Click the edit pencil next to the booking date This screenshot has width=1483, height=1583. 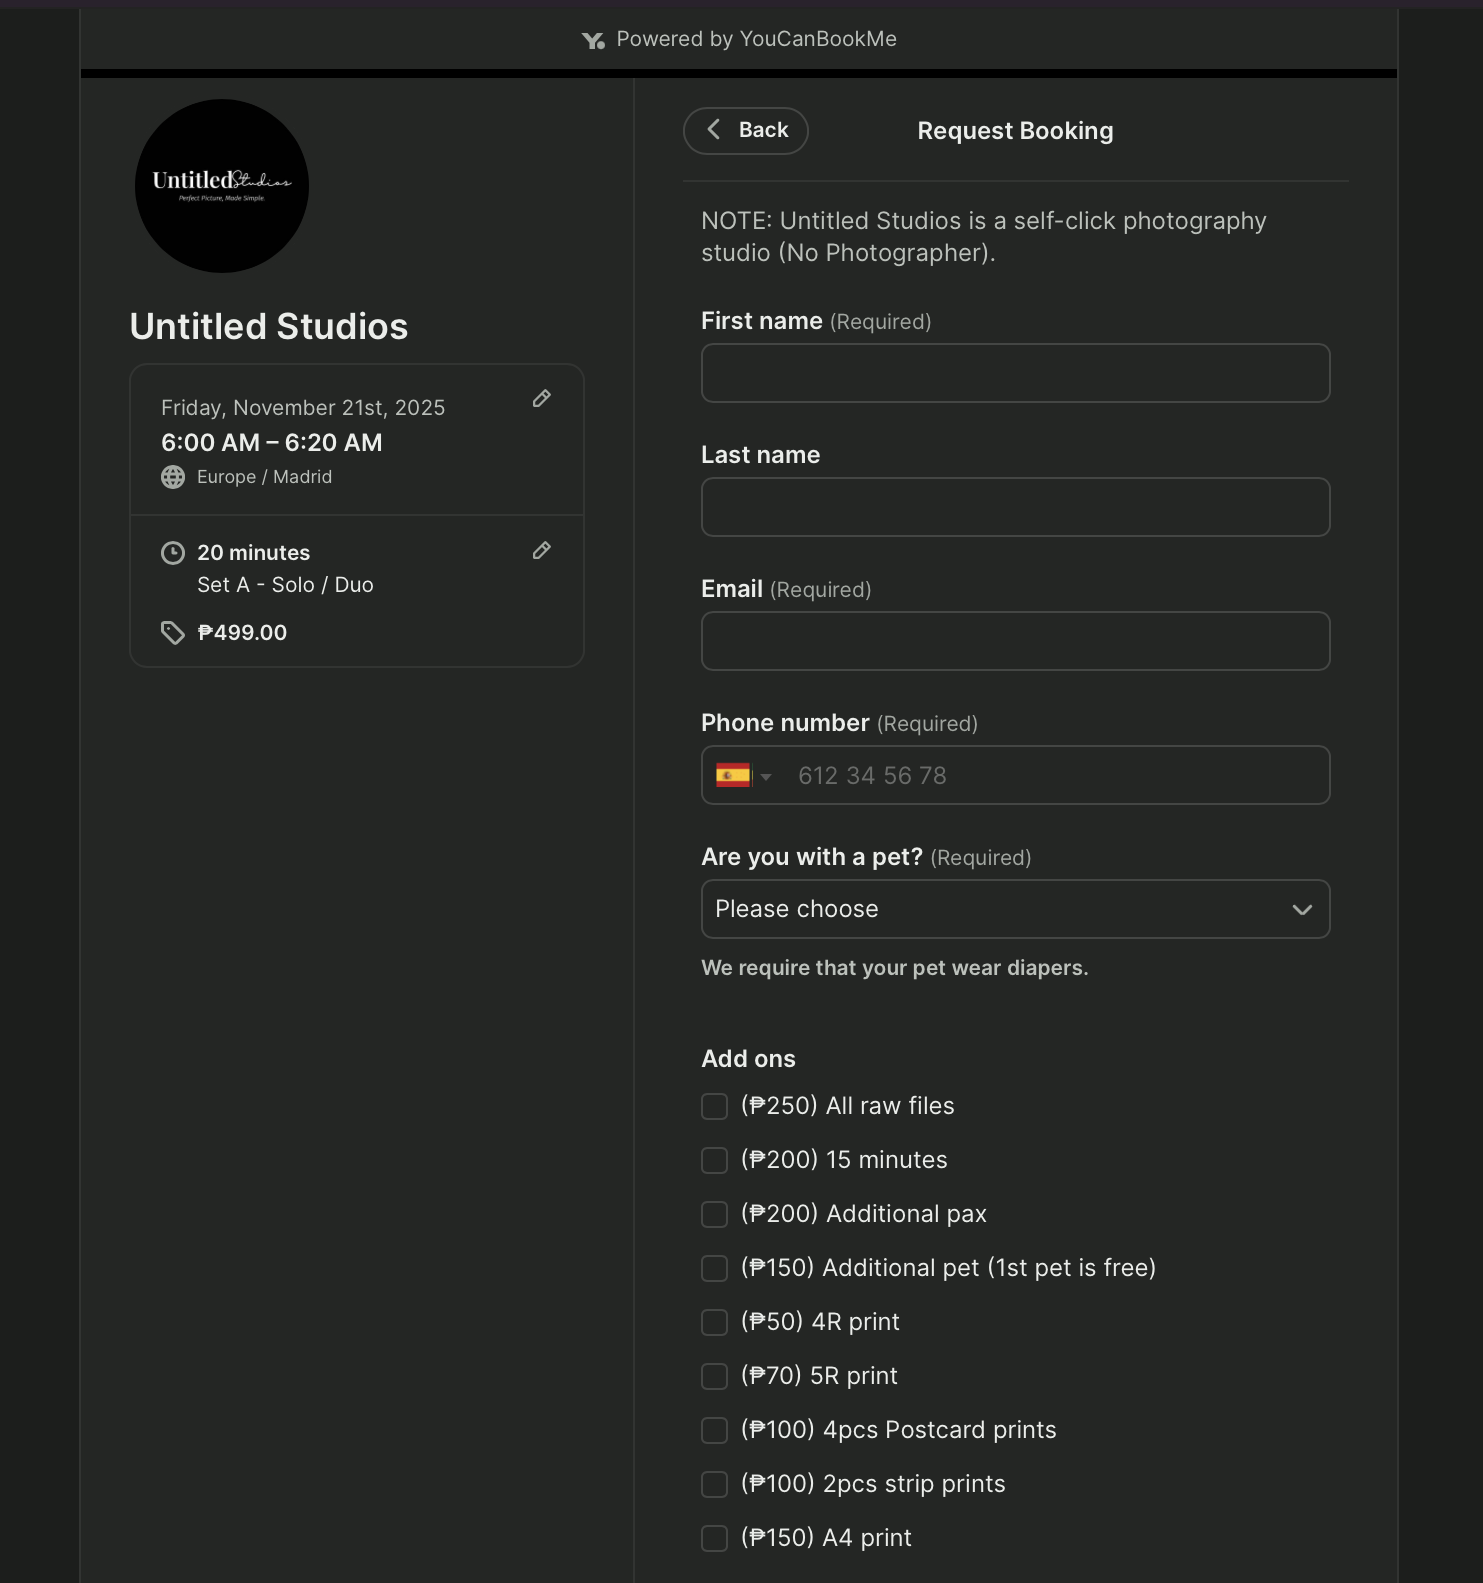[x=541, y=398]
